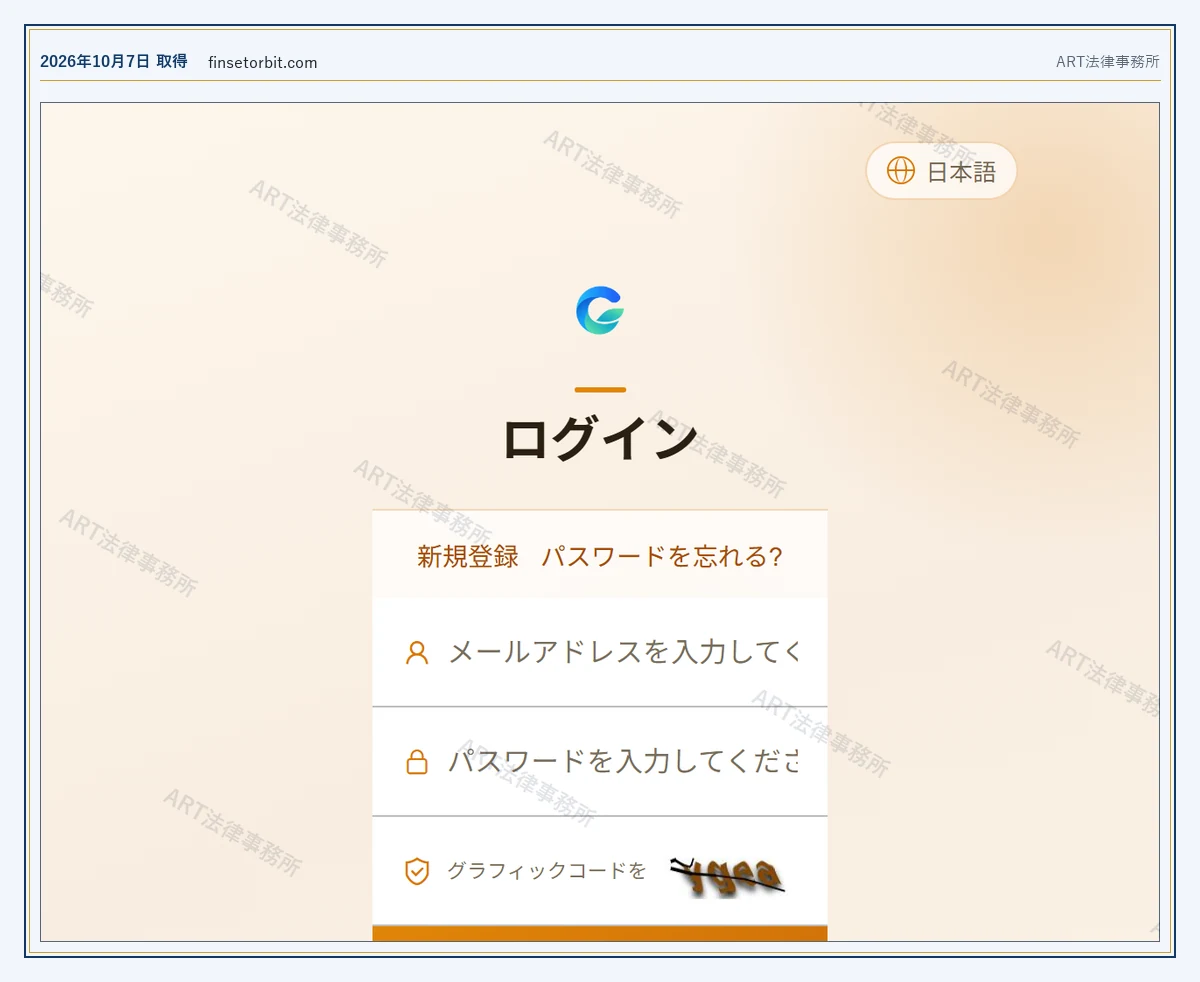Click the orange login button
This screenshot has width=1200, height=982.
tap(600, 933)
